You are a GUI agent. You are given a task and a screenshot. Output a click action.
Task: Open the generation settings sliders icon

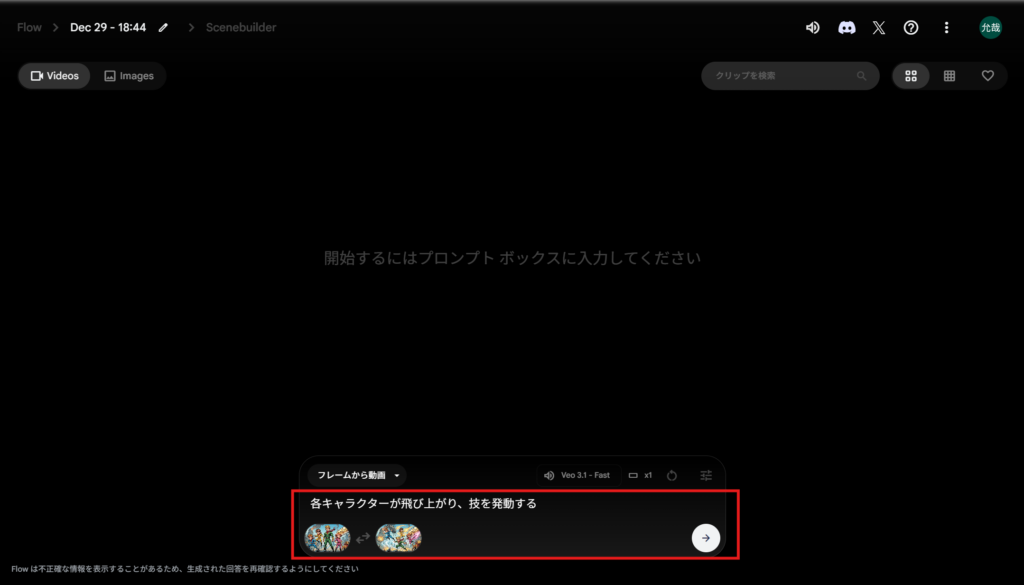pos(706,475)
